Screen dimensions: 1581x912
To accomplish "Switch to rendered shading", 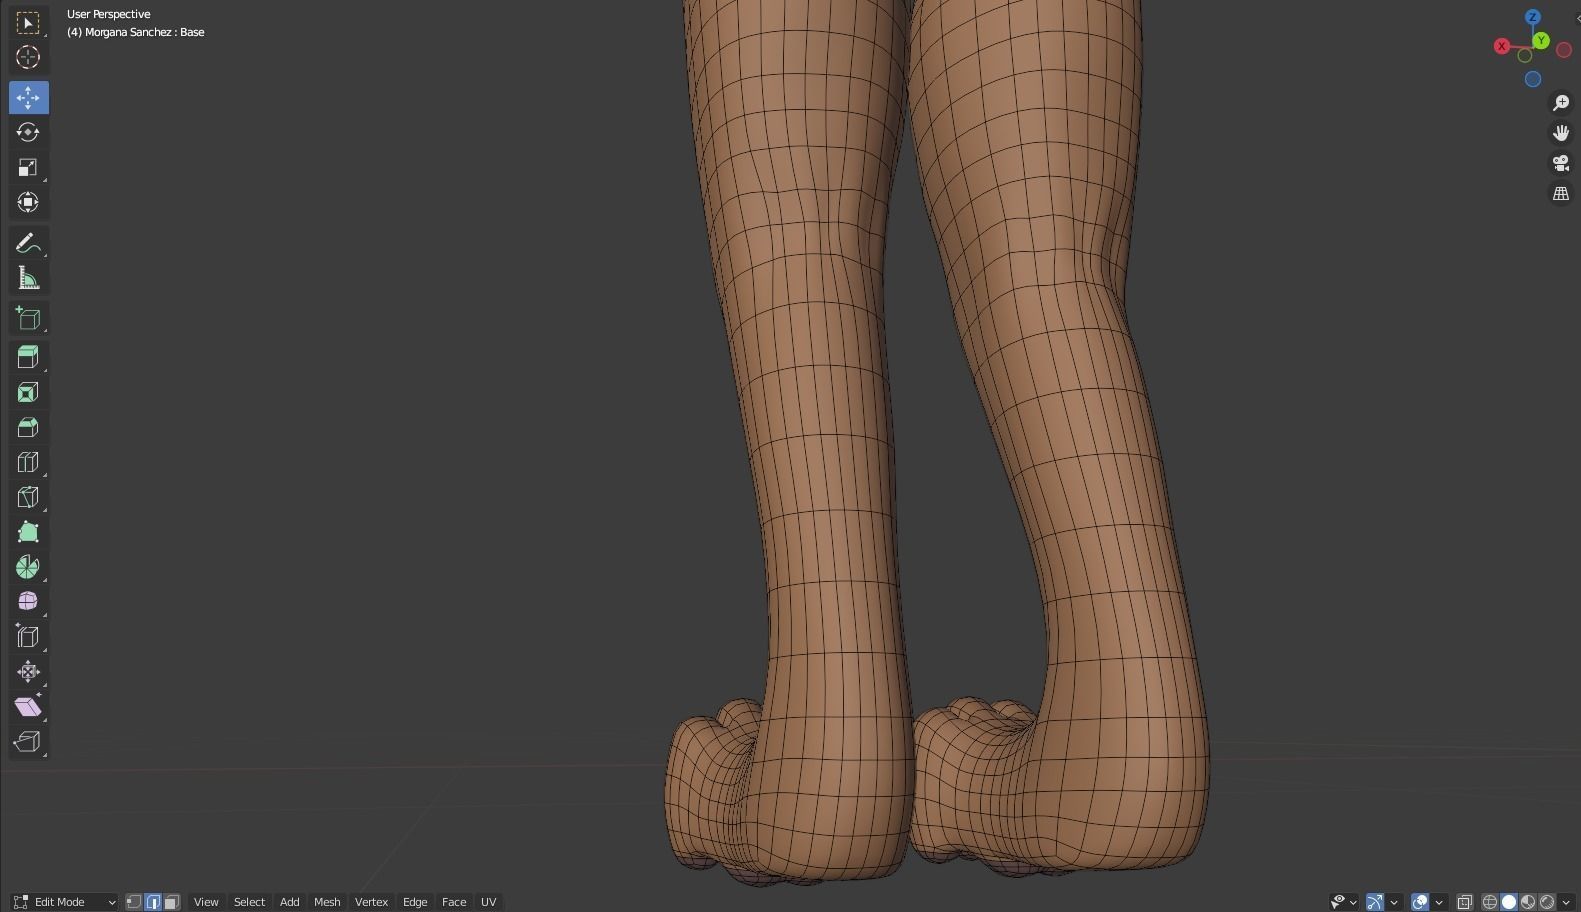I will point(1547,902).
